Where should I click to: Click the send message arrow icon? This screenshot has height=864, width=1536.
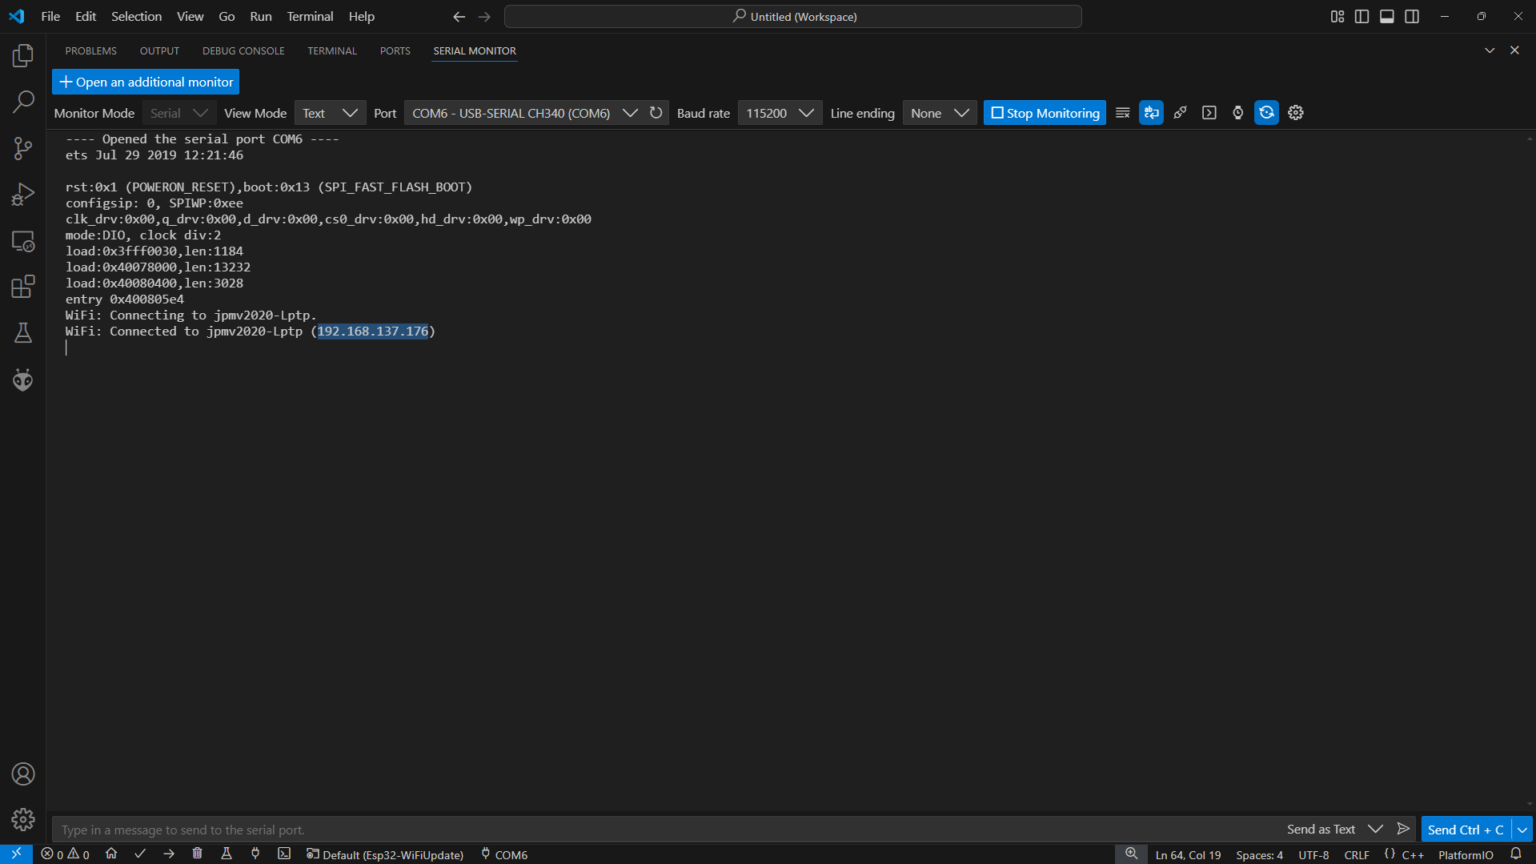click(x=1403, y=829)
